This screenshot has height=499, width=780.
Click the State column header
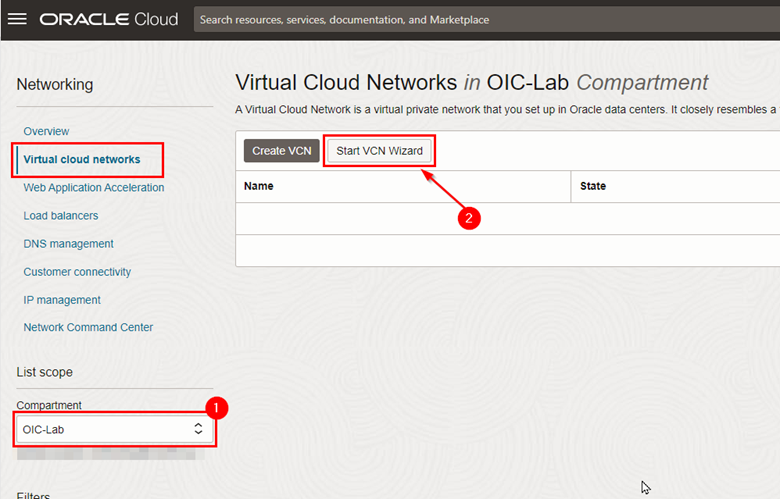pyautogui.click(x=592, y=186)
